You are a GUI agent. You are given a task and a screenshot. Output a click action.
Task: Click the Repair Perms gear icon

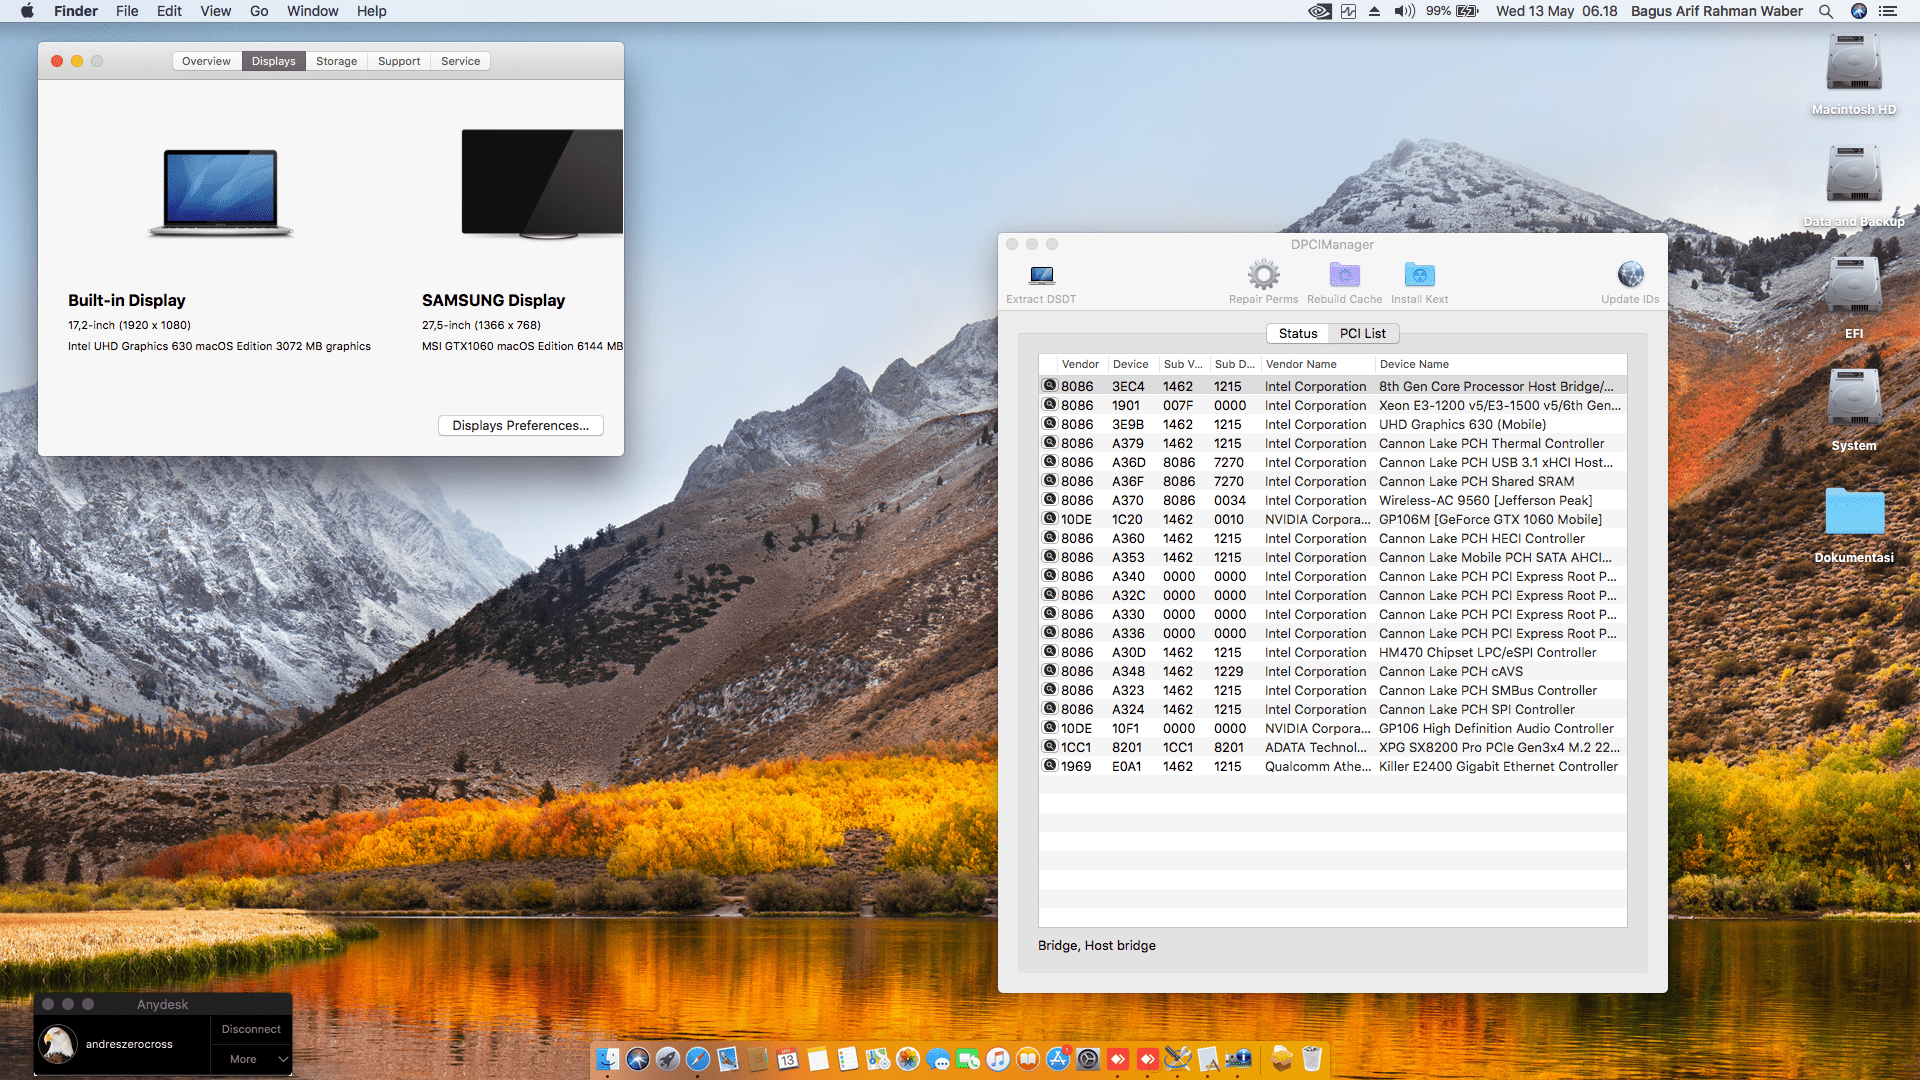point(1264,275)
